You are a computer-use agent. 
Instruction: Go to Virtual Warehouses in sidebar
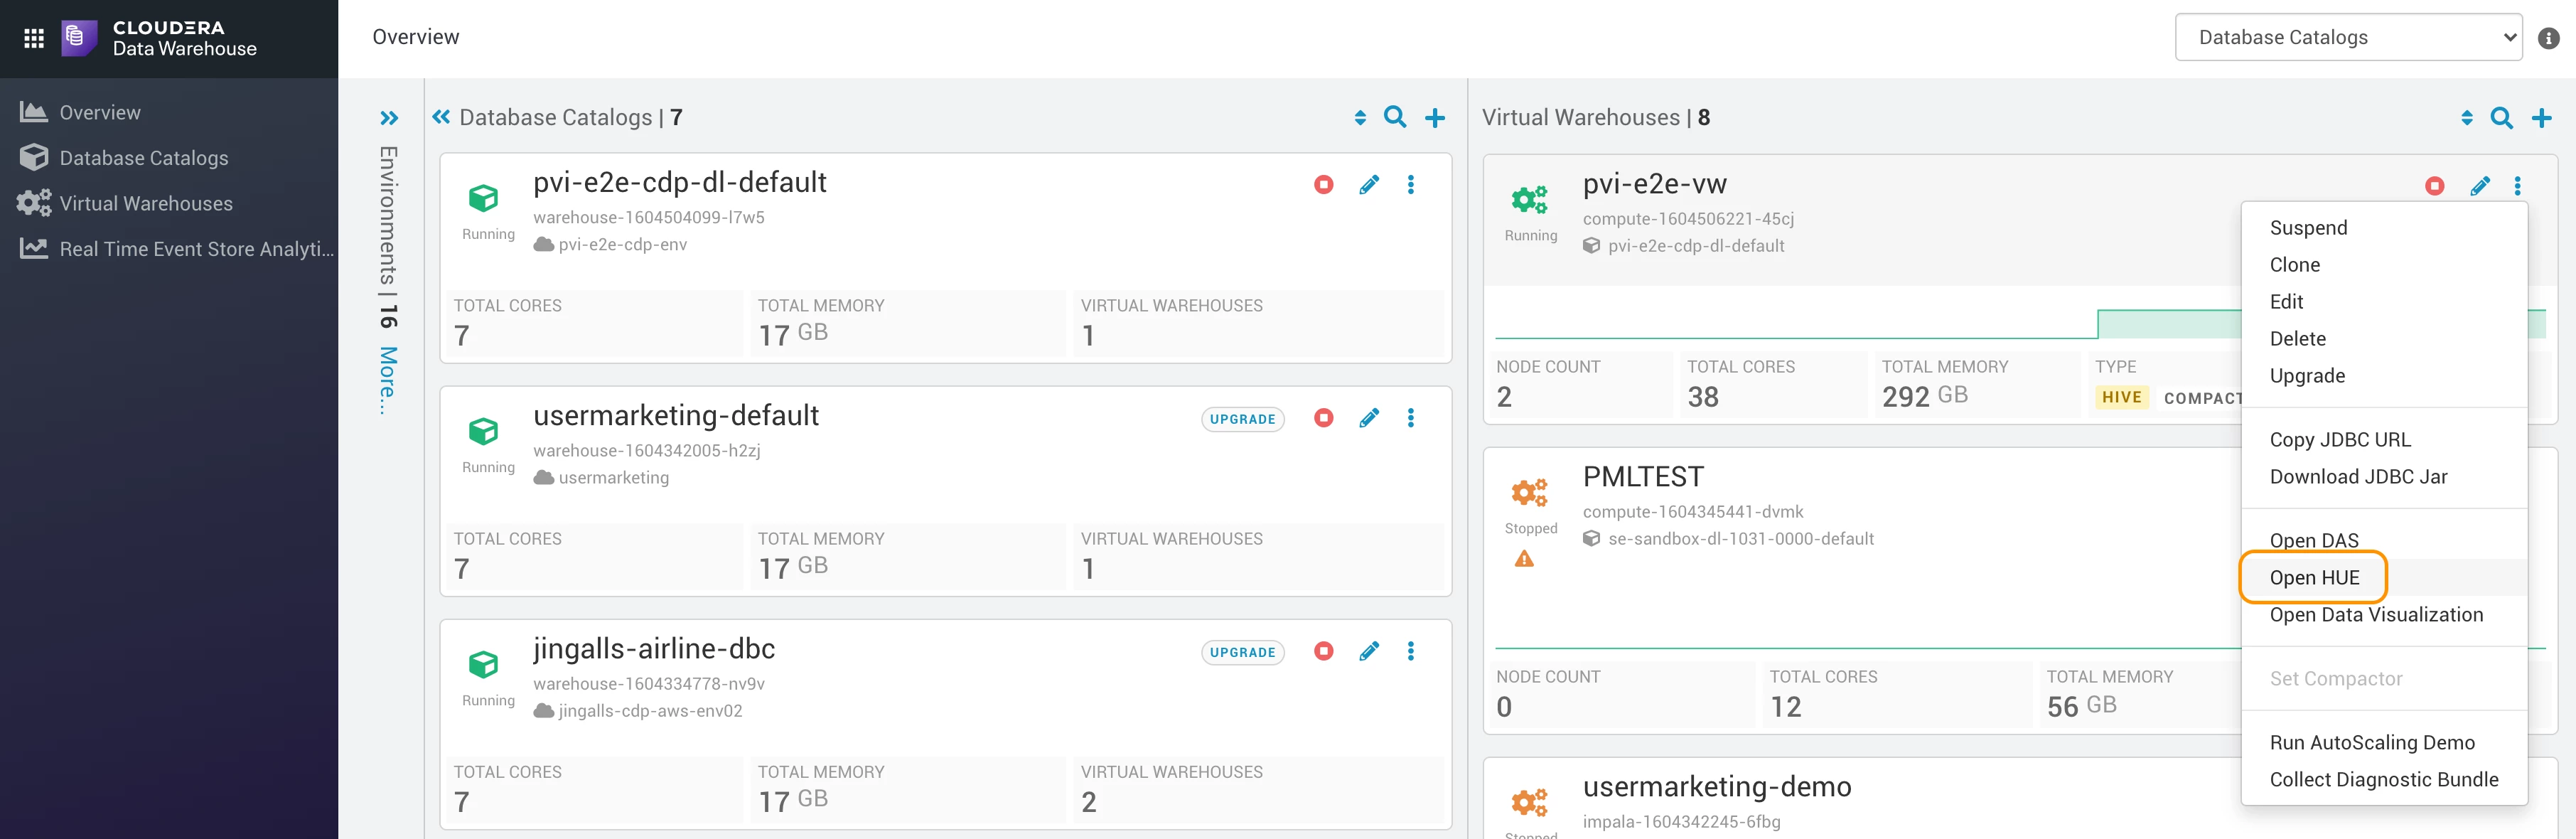[x=146, y=204]
